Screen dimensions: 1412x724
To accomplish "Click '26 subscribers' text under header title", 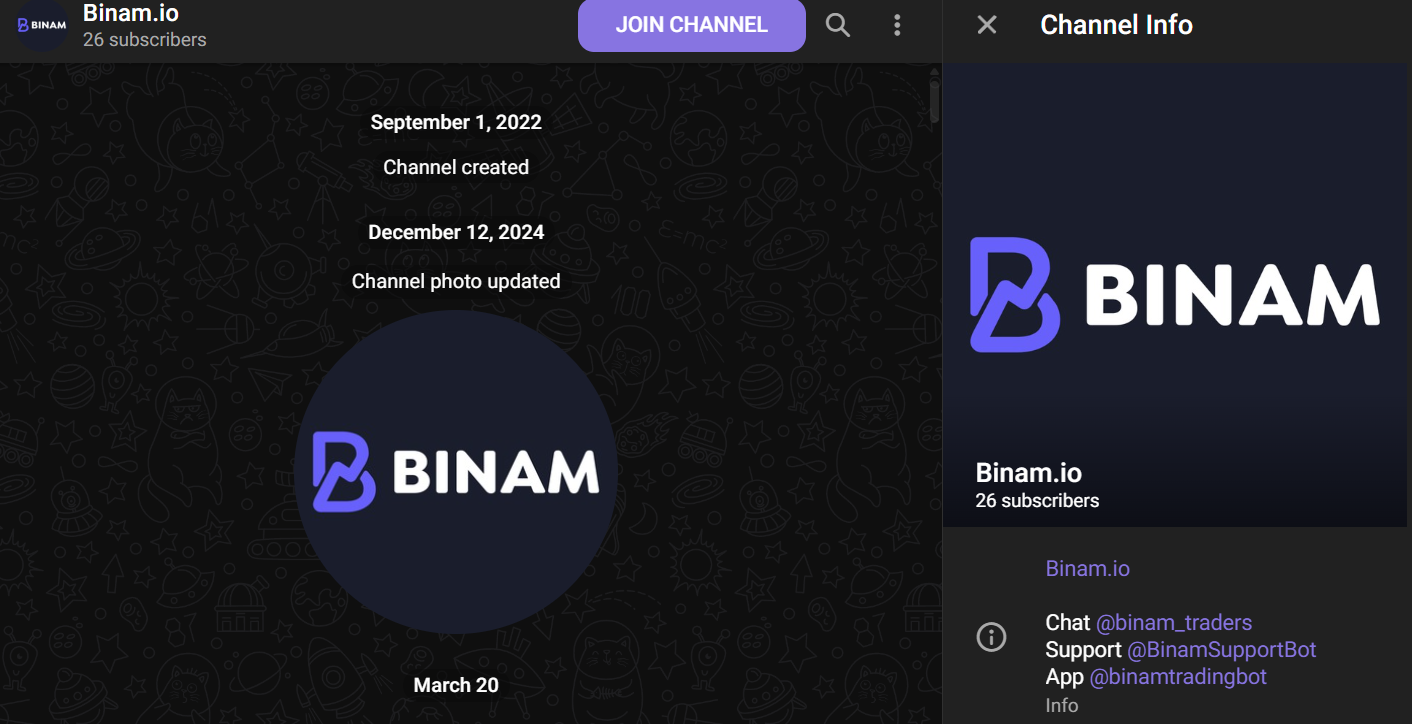I will [x=145, y=40].
